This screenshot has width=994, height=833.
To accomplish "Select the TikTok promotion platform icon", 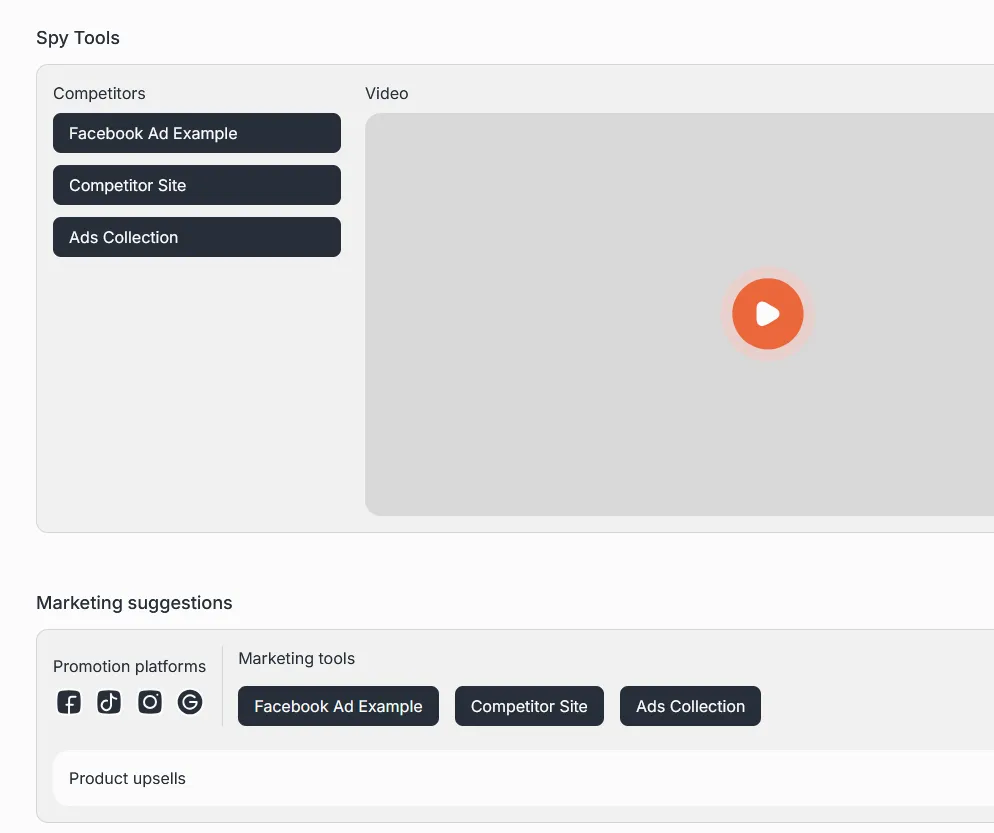I will coord(109,703).
